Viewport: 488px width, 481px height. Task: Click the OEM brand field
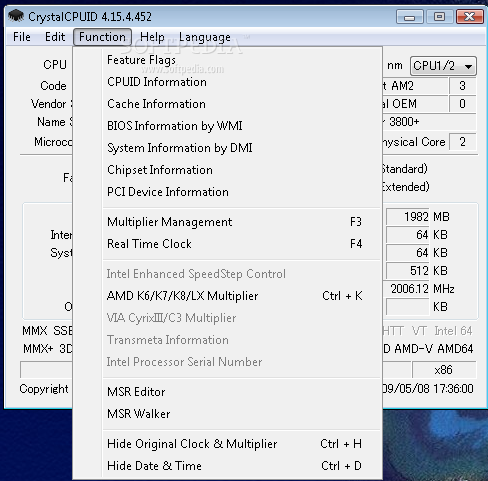[415, 104]
